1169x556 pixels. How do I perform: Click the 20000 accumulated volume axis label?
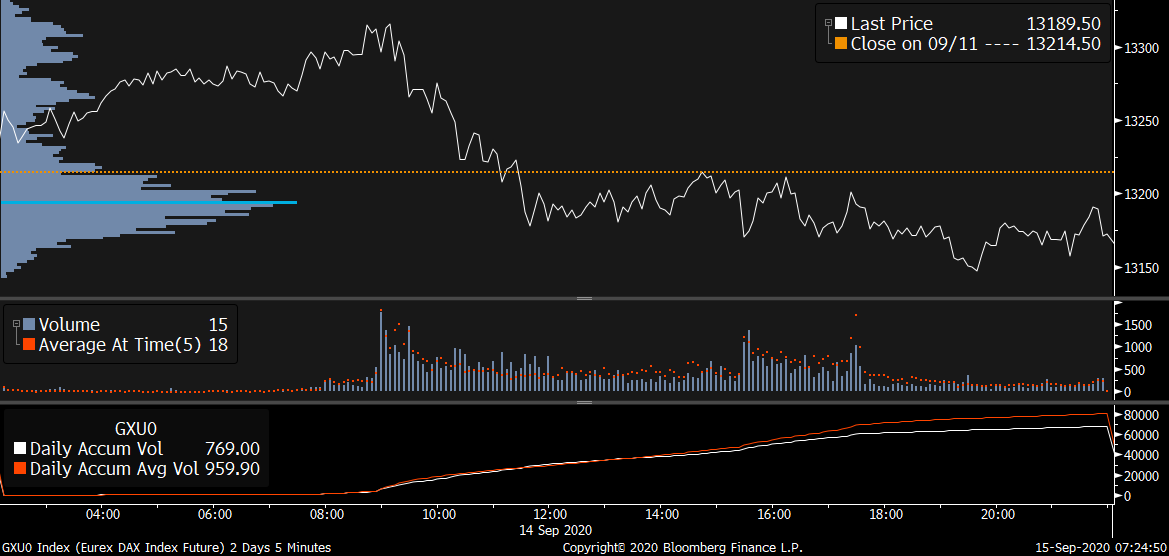[1141, 476]
